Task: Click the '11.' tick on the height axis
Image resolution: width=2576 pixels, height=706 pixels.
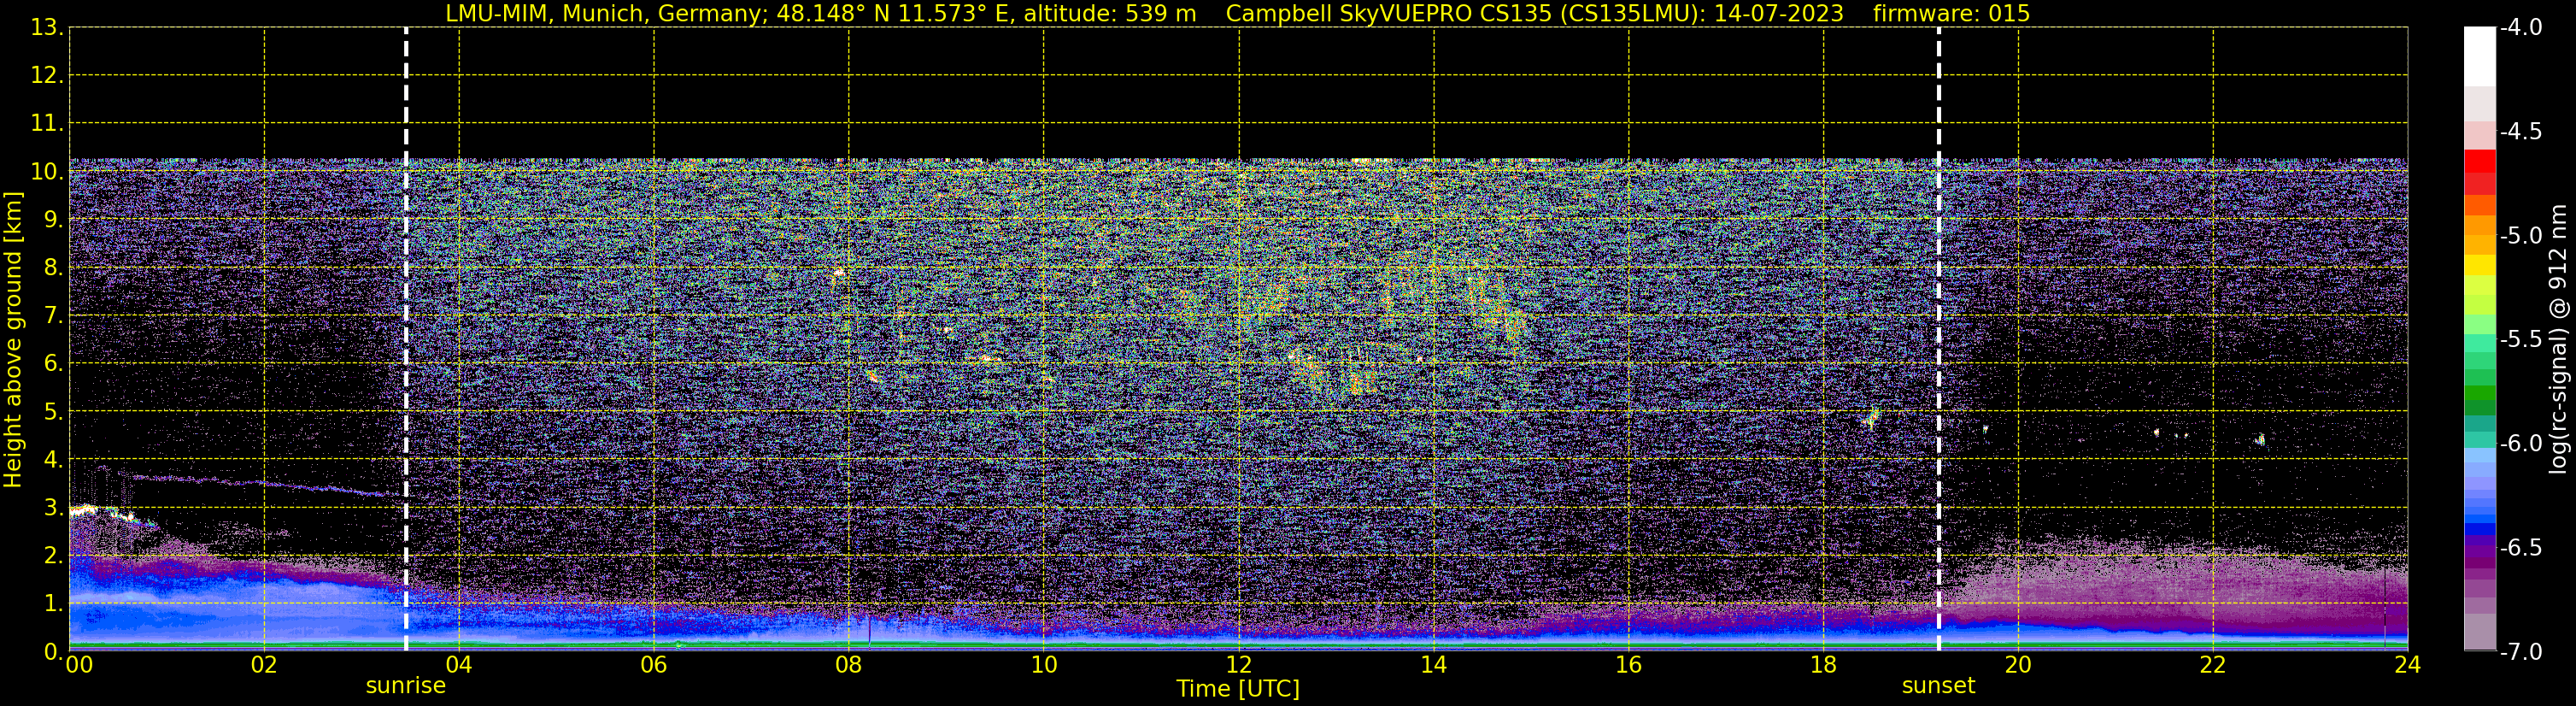Action: (47, 124)
